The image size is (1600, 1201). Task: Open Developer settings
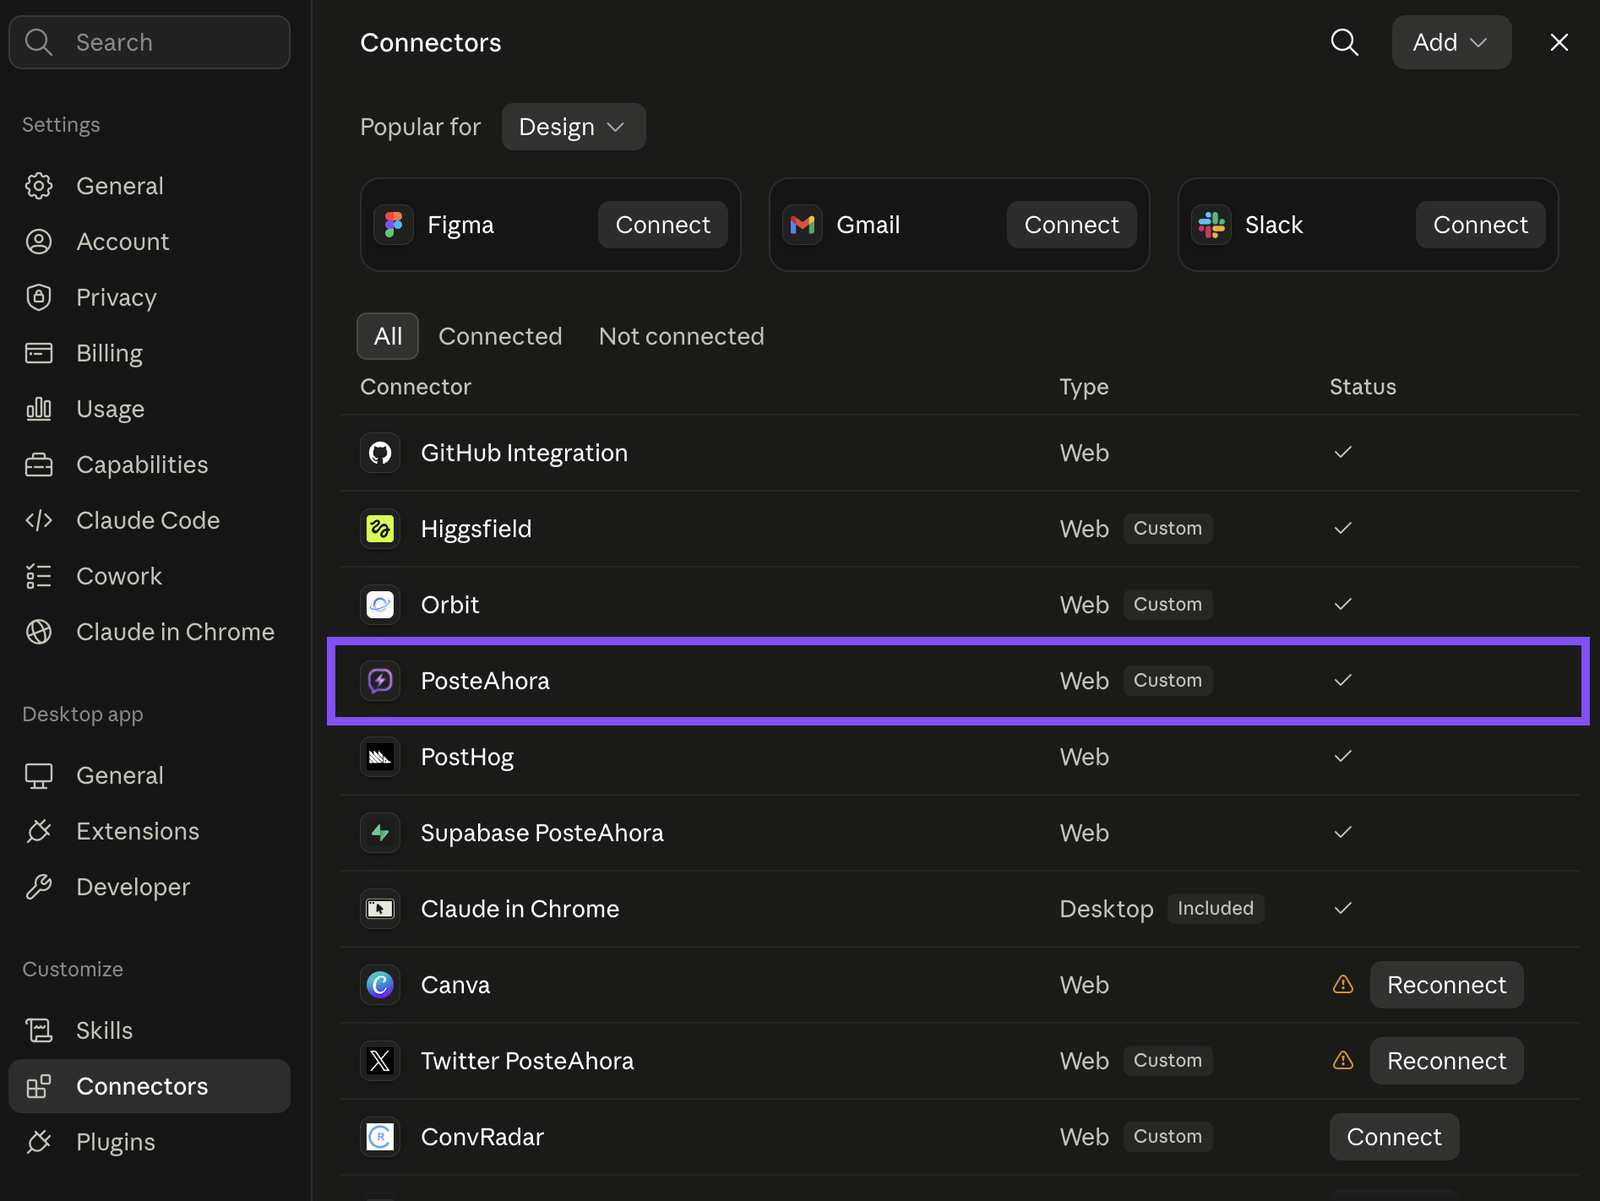click(x=149, y=887)
